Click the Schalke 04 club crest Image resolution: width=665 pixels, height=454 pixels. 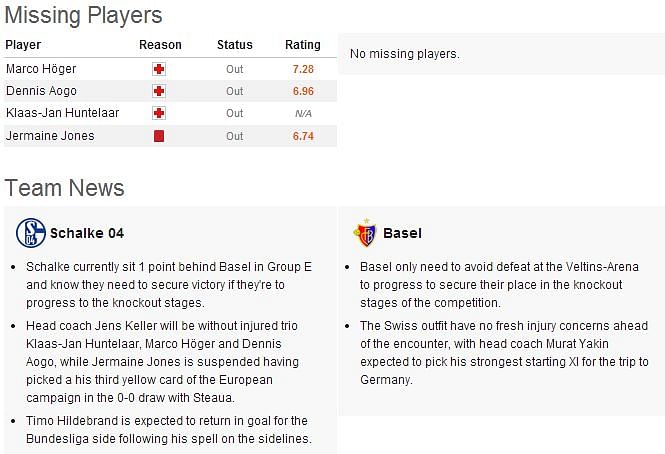[x=31, y=233]
